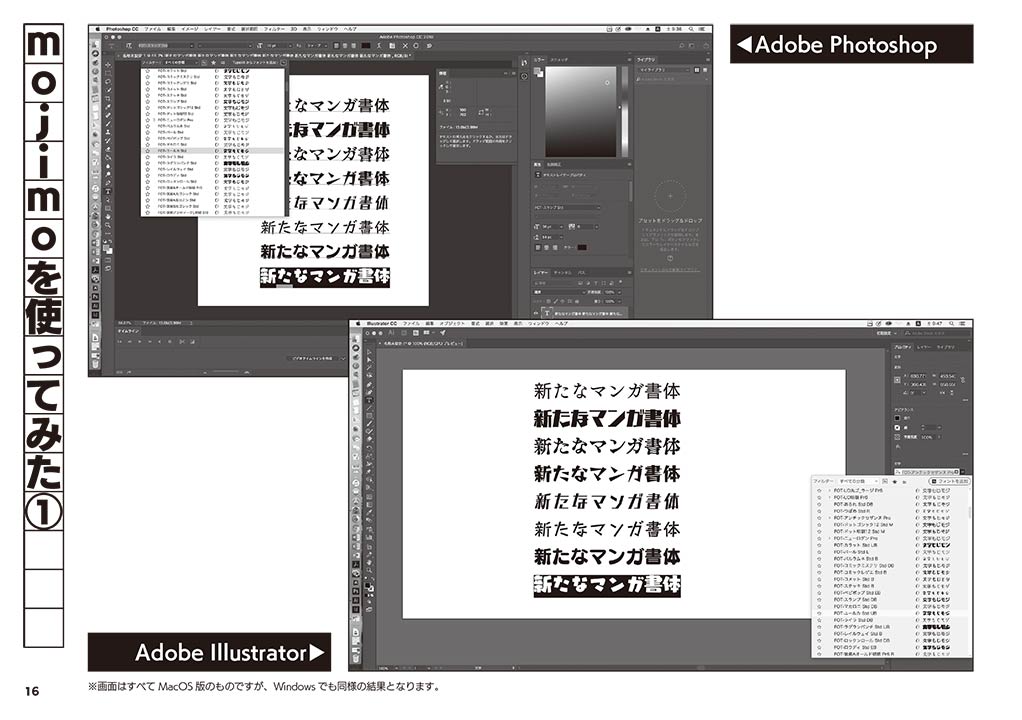The width and height of the screenshot is (1022, 720).
Task: Show only favorite fonts in Illustrator's font list
Action: tap(894, 482)
